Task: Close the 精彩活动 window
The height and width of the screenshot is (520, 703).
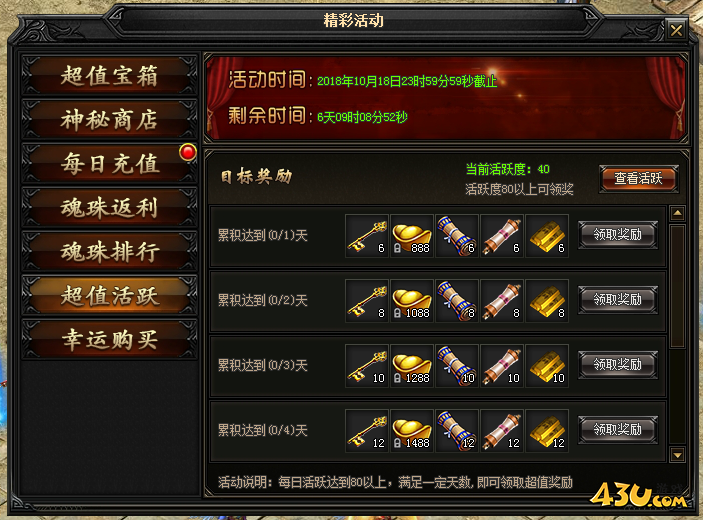Action: tap(676, 30)
